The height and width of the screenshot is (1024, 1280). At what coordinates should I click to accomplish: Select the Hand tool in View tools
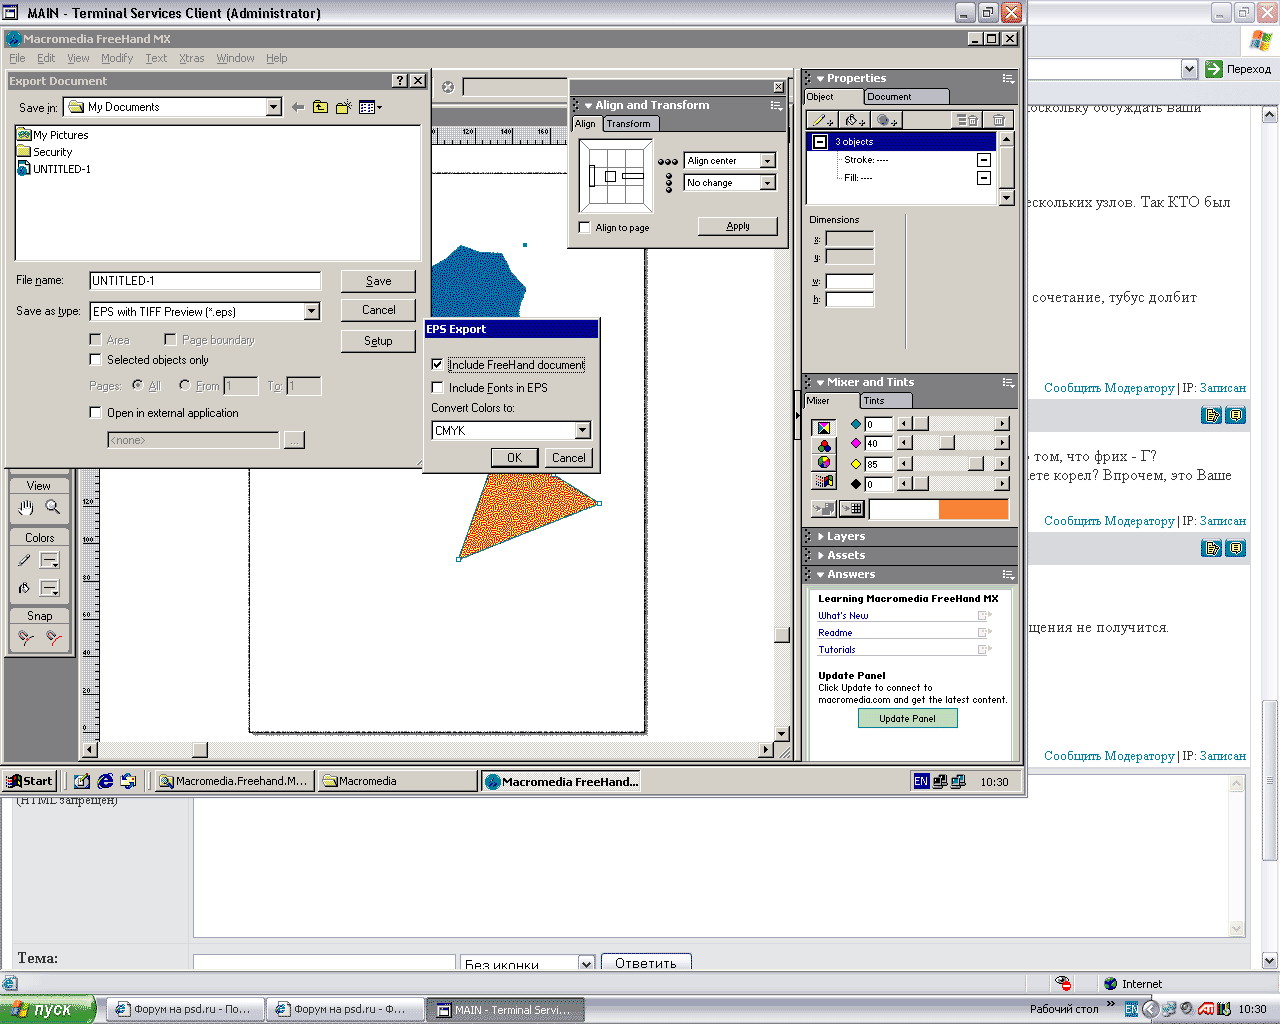coord(26,508)
